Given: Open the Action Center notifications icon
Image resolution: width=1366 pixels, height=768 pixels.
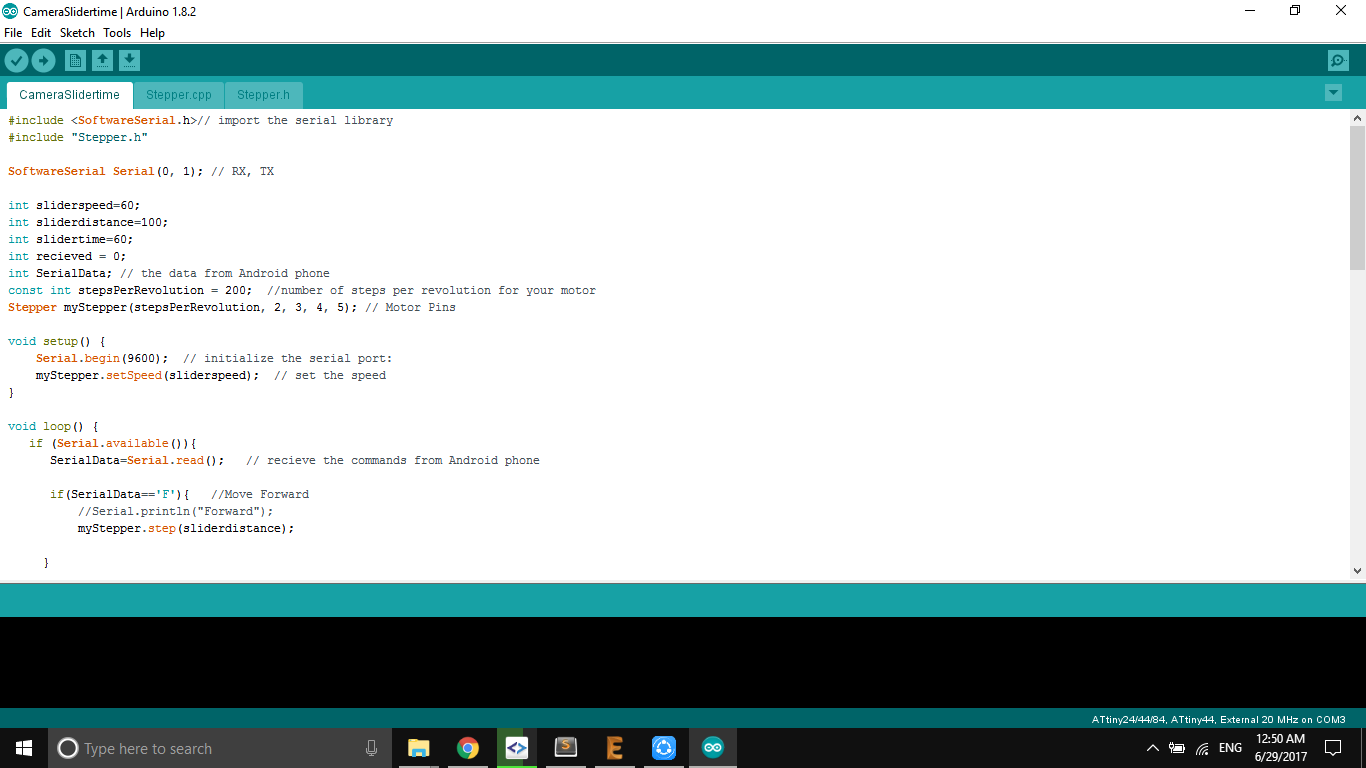Looking at the screenshot, I should (x=1333, y=748).
